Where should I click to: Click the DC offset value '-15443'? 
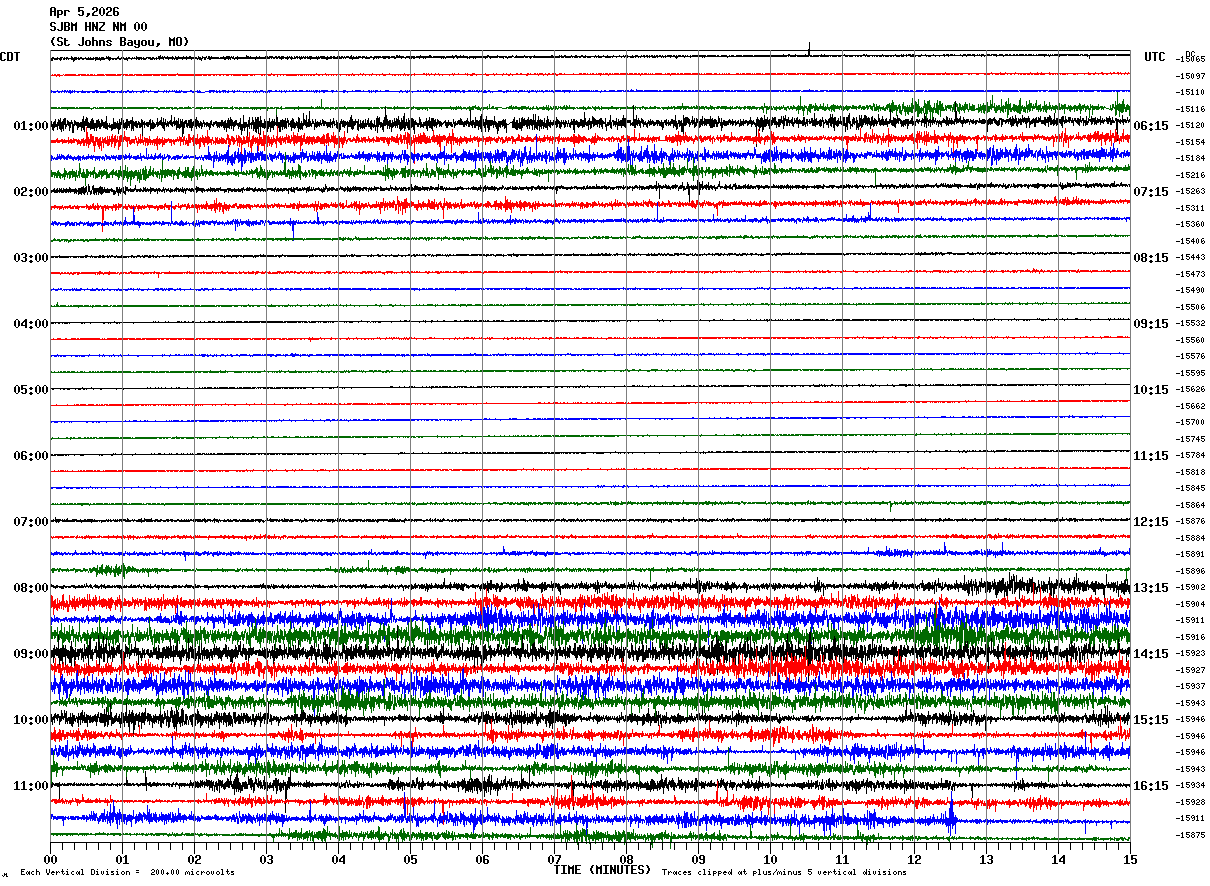click(x=1190, y=258)
